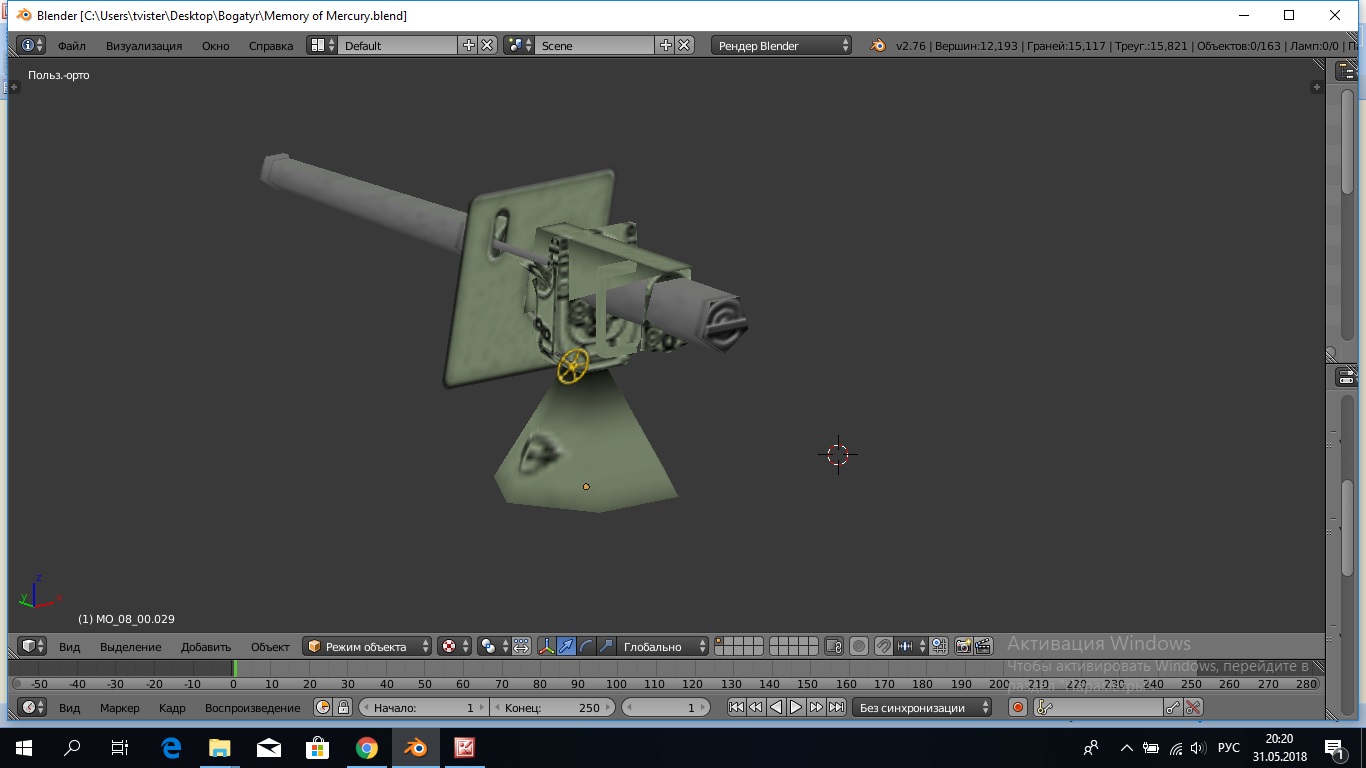Screen dimensions: 1366x768
Task: Select the translate manipulator arrow icon
Action: 567,647
